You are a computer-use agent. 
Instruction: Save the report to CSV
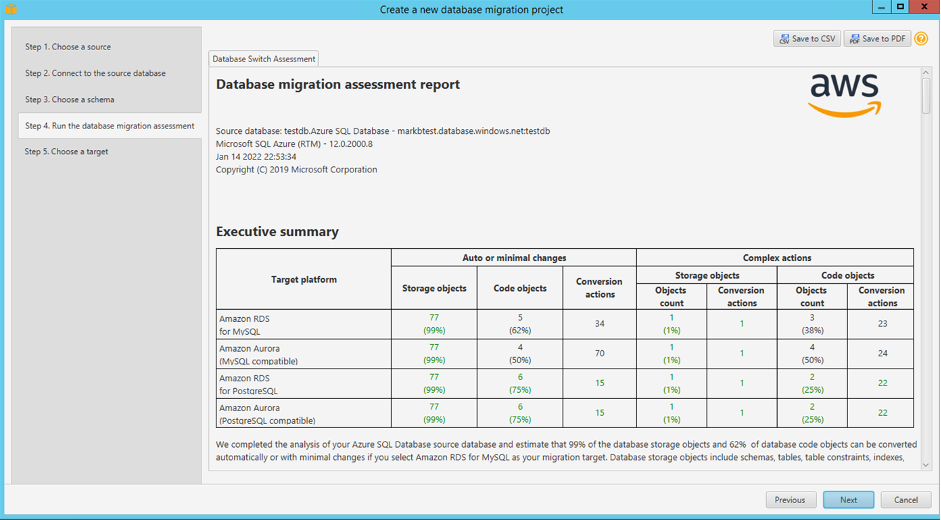(807, 38)
